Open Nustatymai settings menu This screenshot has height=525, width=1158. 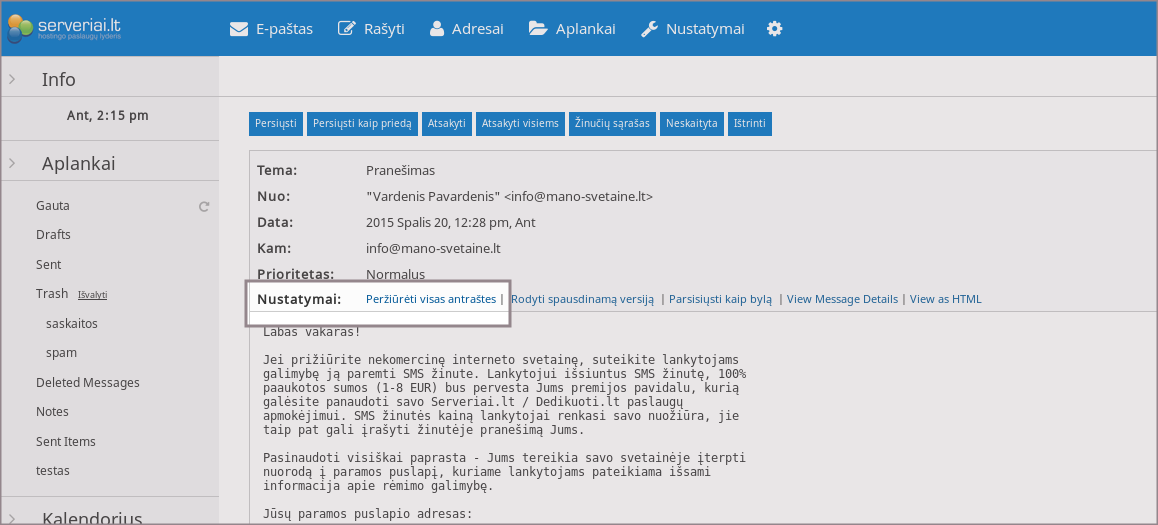coord(692,29)
